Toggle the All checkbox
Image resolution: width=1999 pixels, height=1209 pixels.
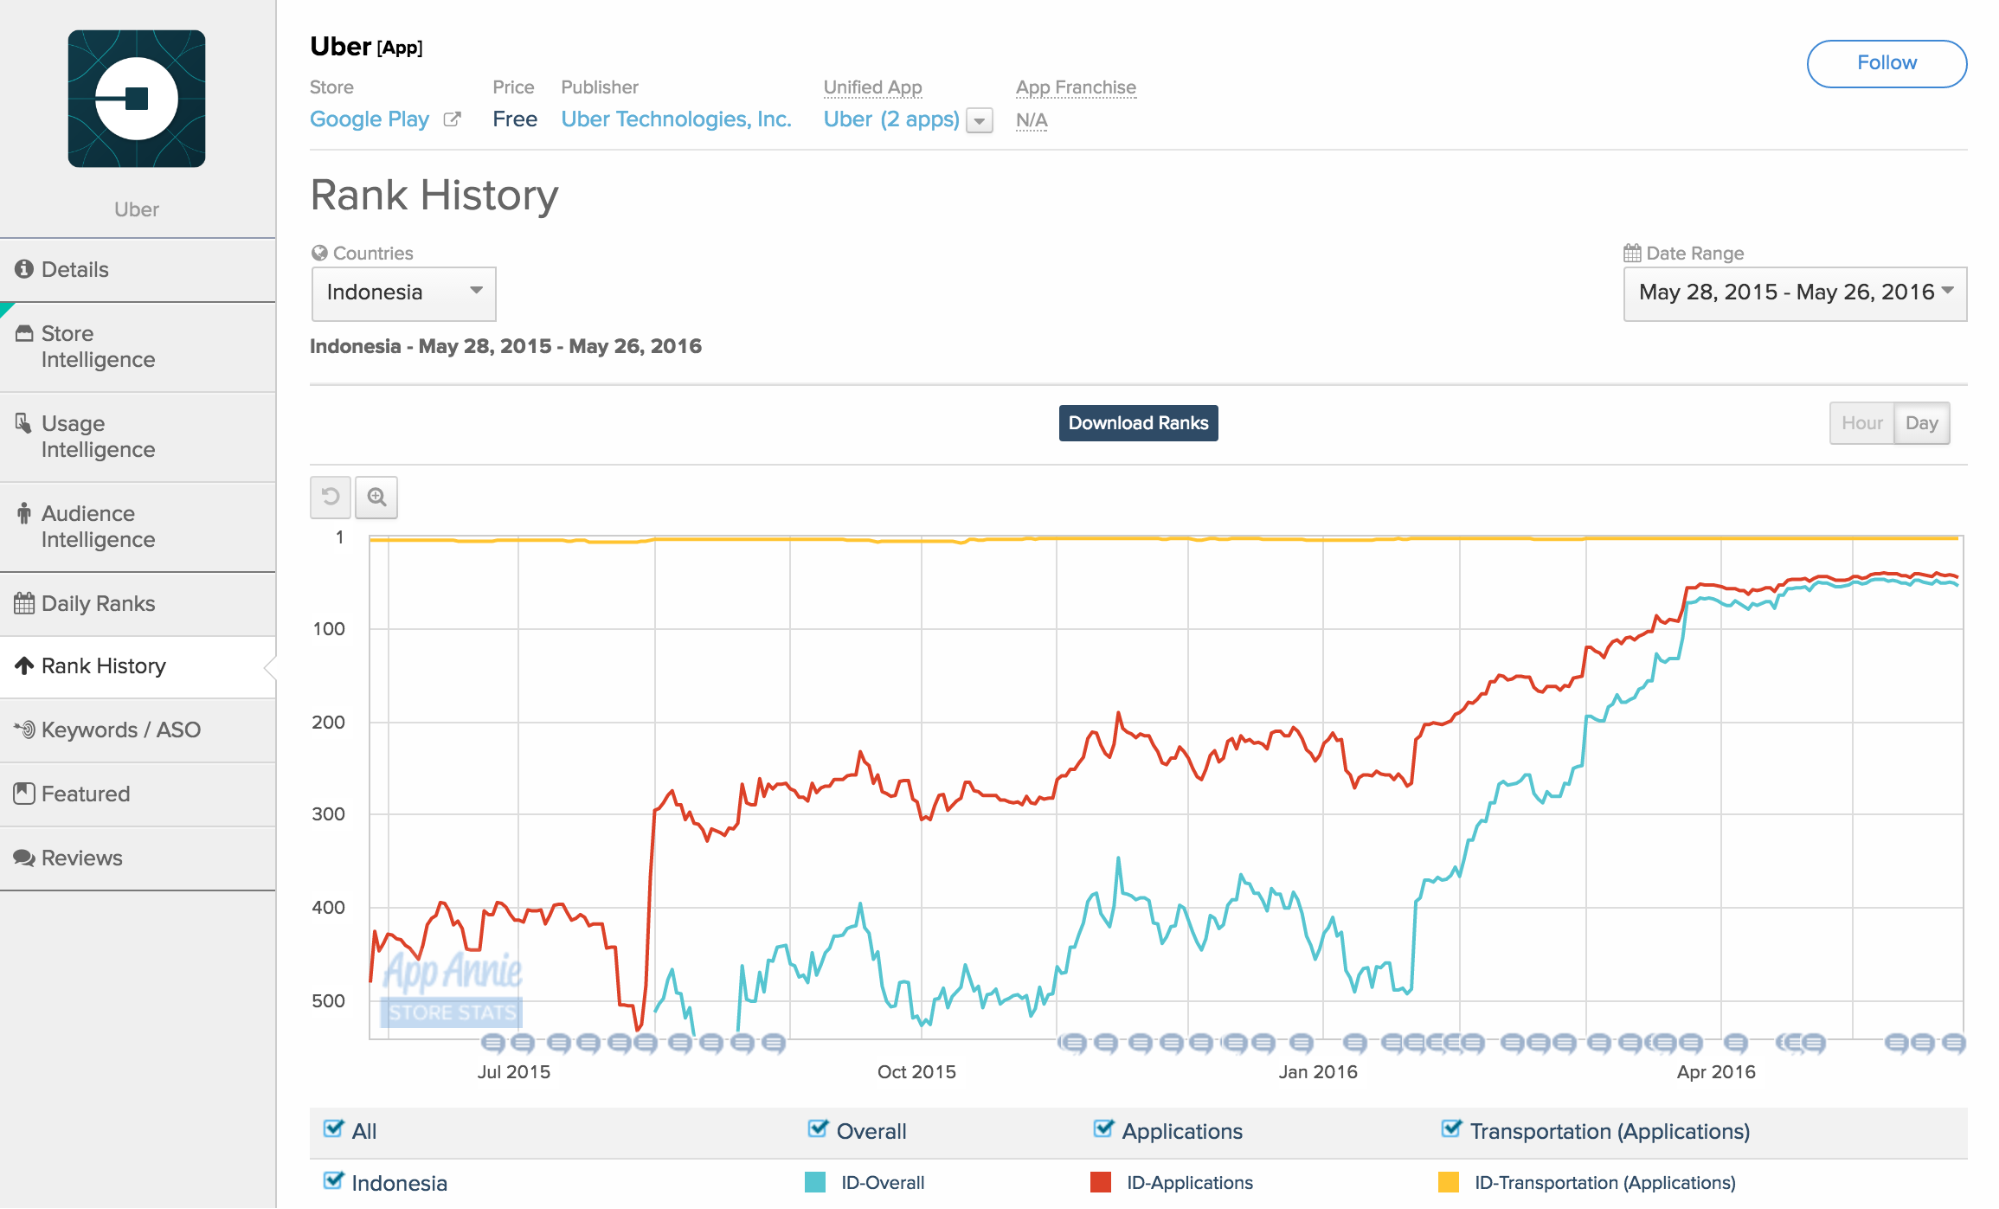[x=334, y=1129]
